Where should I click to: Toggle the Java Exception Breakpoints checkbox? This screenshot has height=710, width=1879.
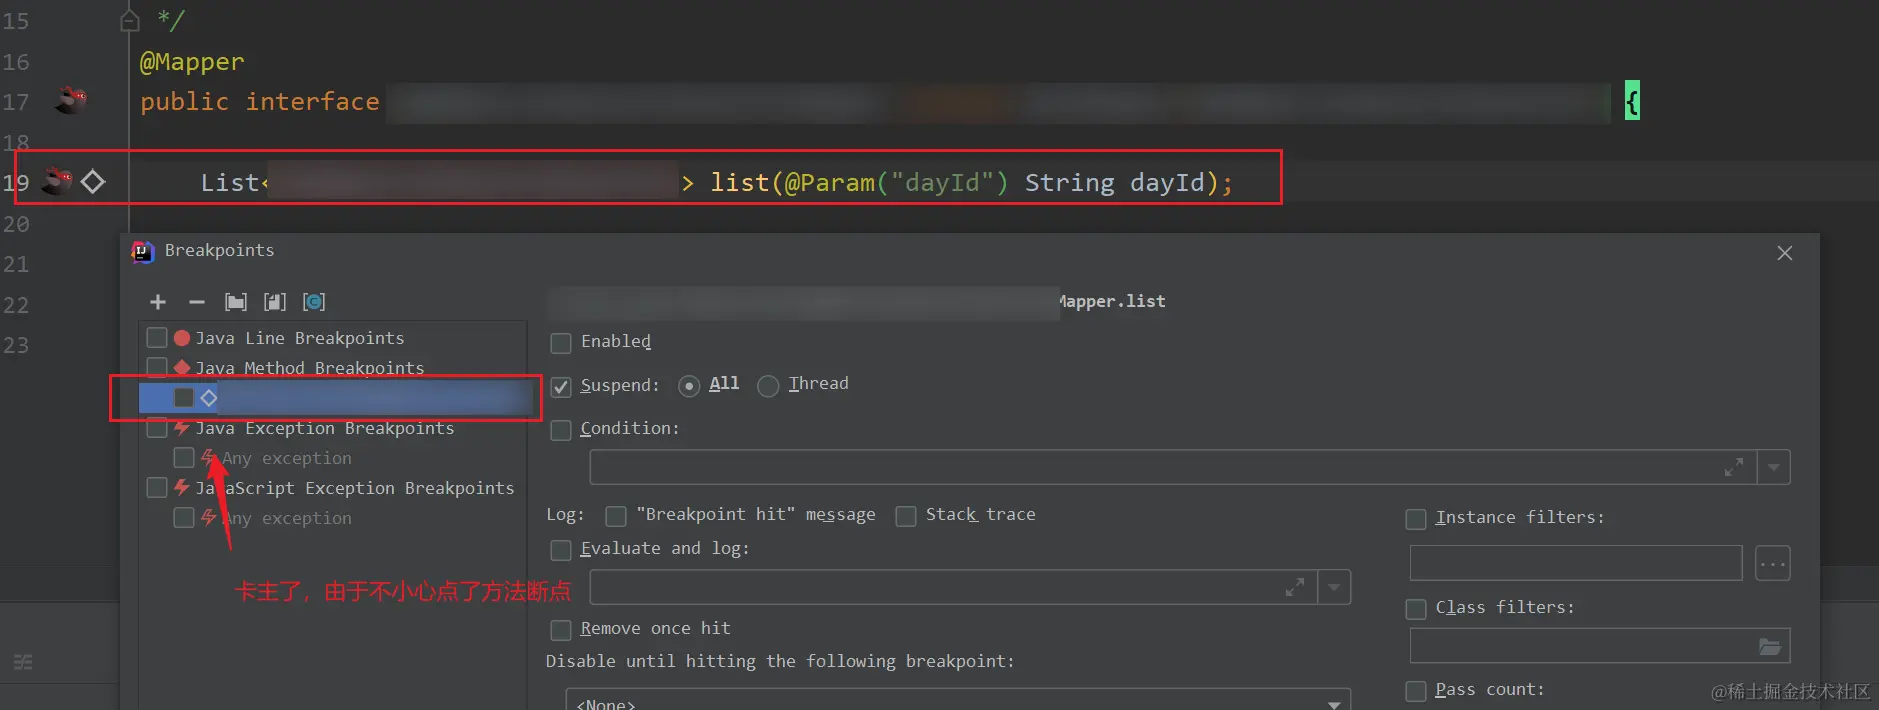click(157, 428)
